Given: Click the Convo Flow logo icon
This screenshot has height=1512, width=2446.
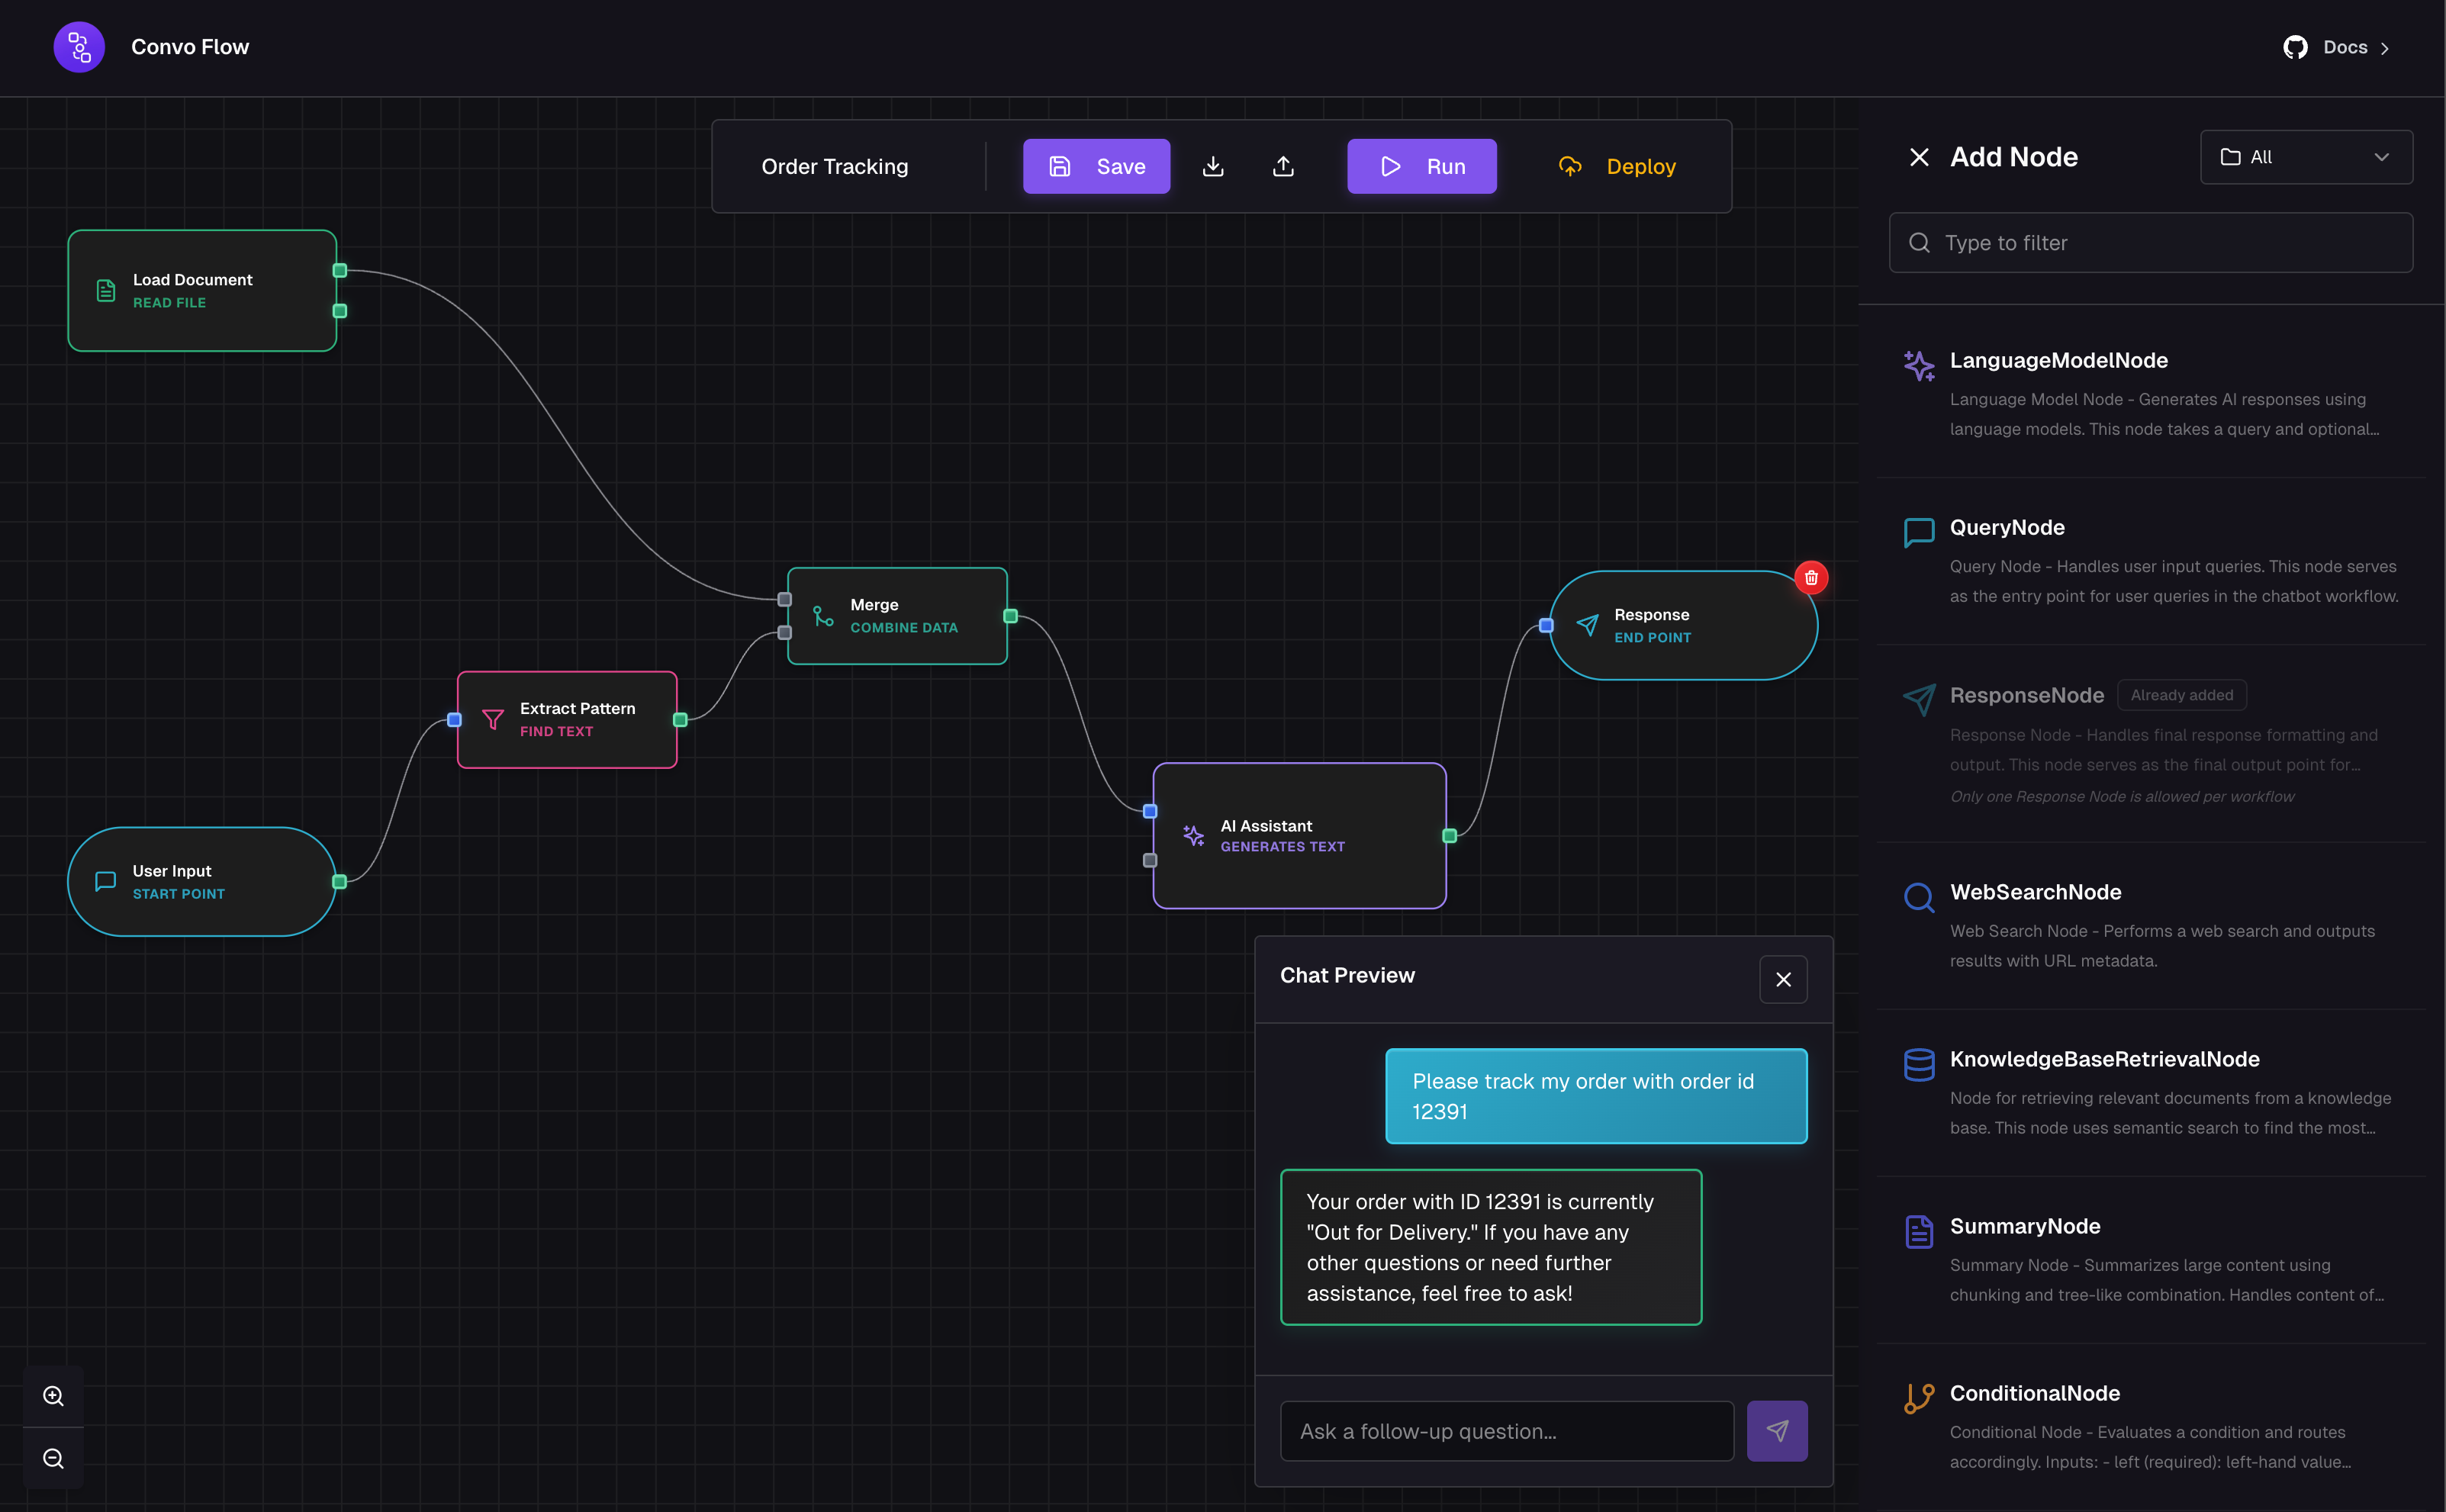Looking at the screenshot, I should click(x=79, y=47).
